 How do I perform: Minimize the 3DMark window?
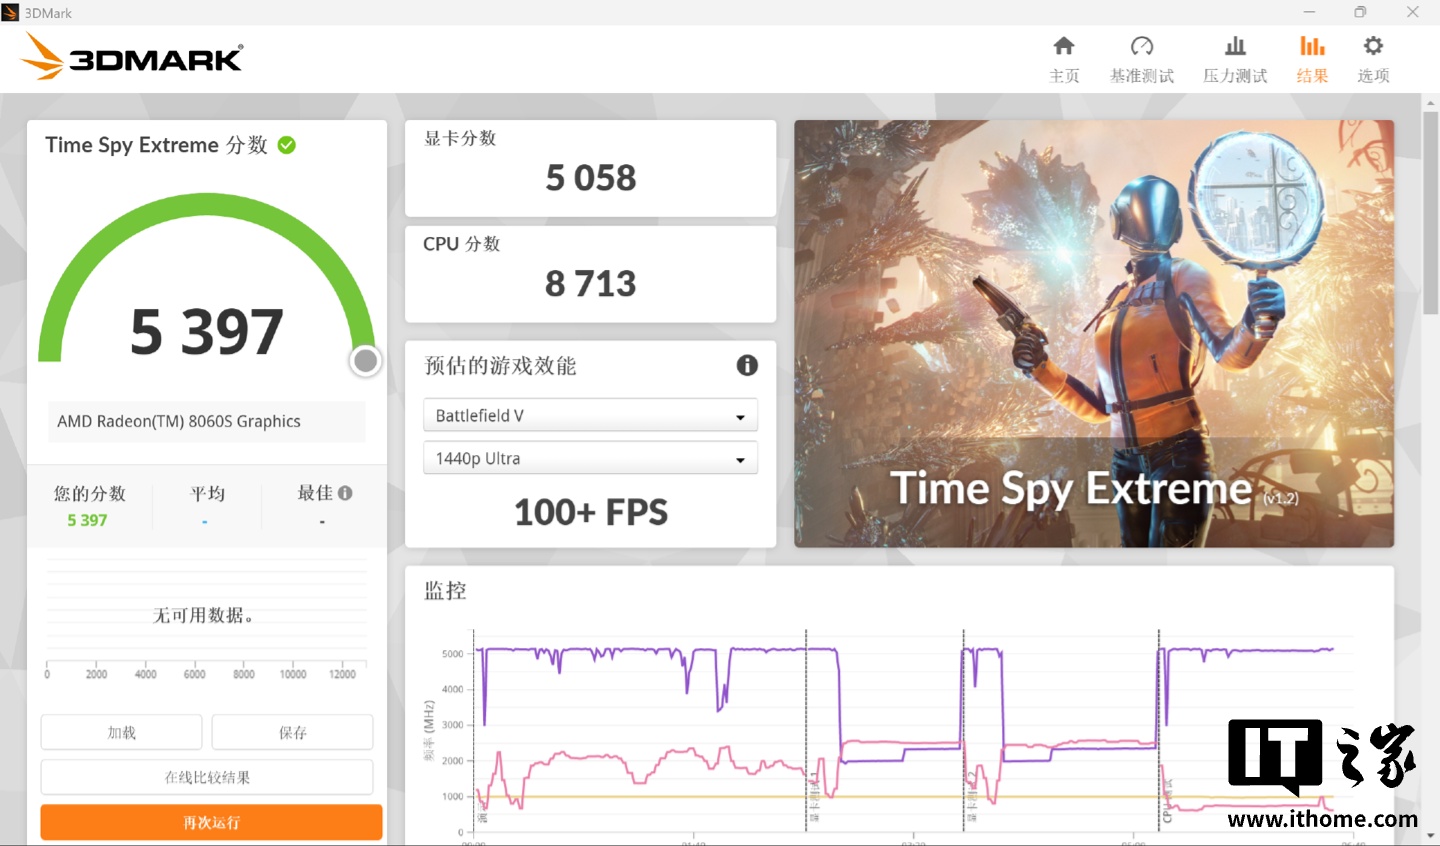click(1309, 12)
